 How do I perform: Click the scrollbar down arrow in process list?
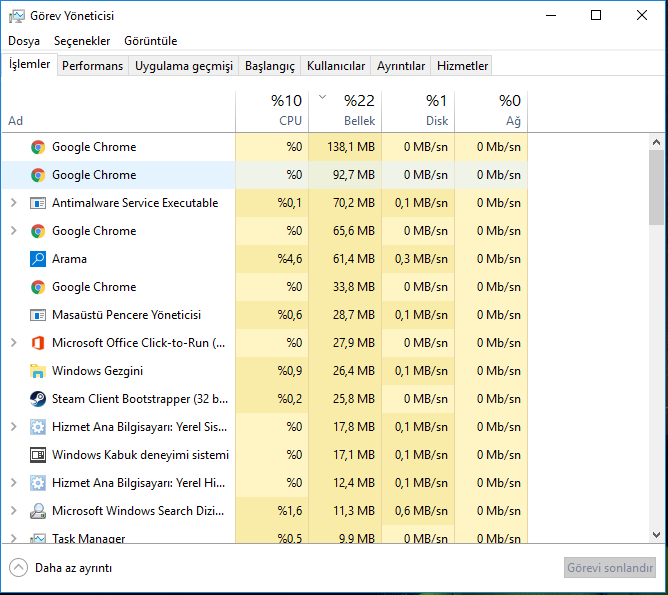[x=657, y=535]
